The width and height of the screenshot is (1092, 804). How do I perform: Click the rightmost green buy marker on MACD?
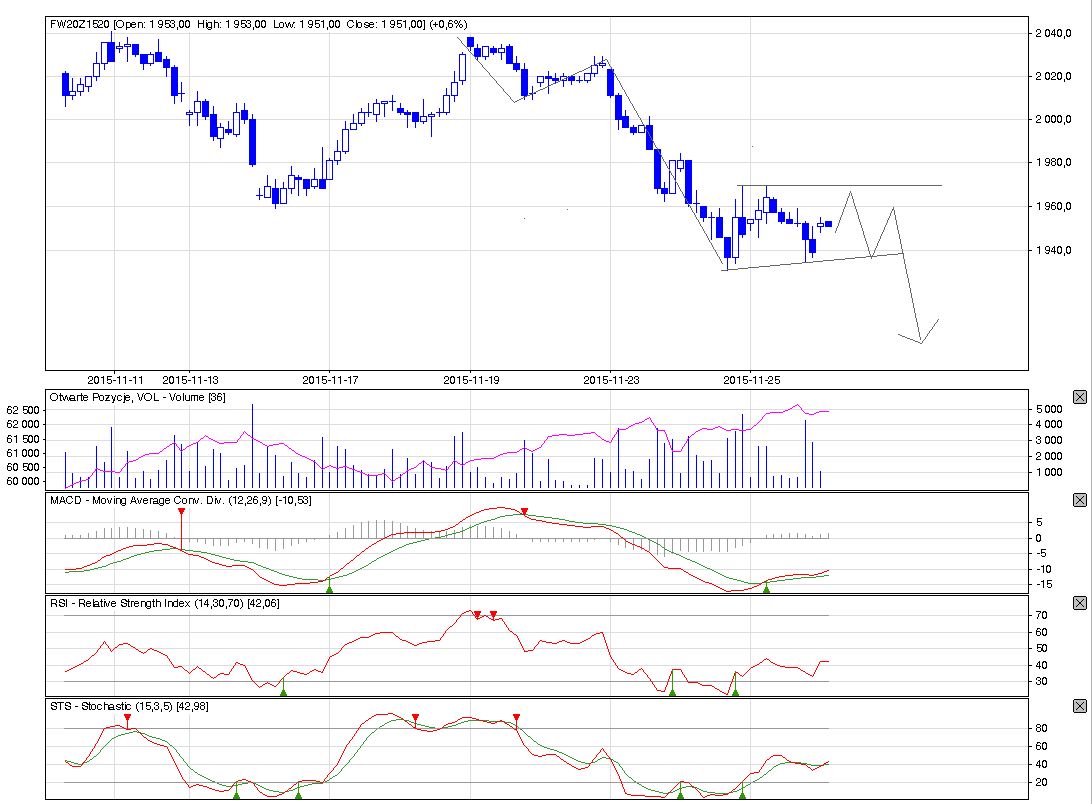tap(766, 589)
